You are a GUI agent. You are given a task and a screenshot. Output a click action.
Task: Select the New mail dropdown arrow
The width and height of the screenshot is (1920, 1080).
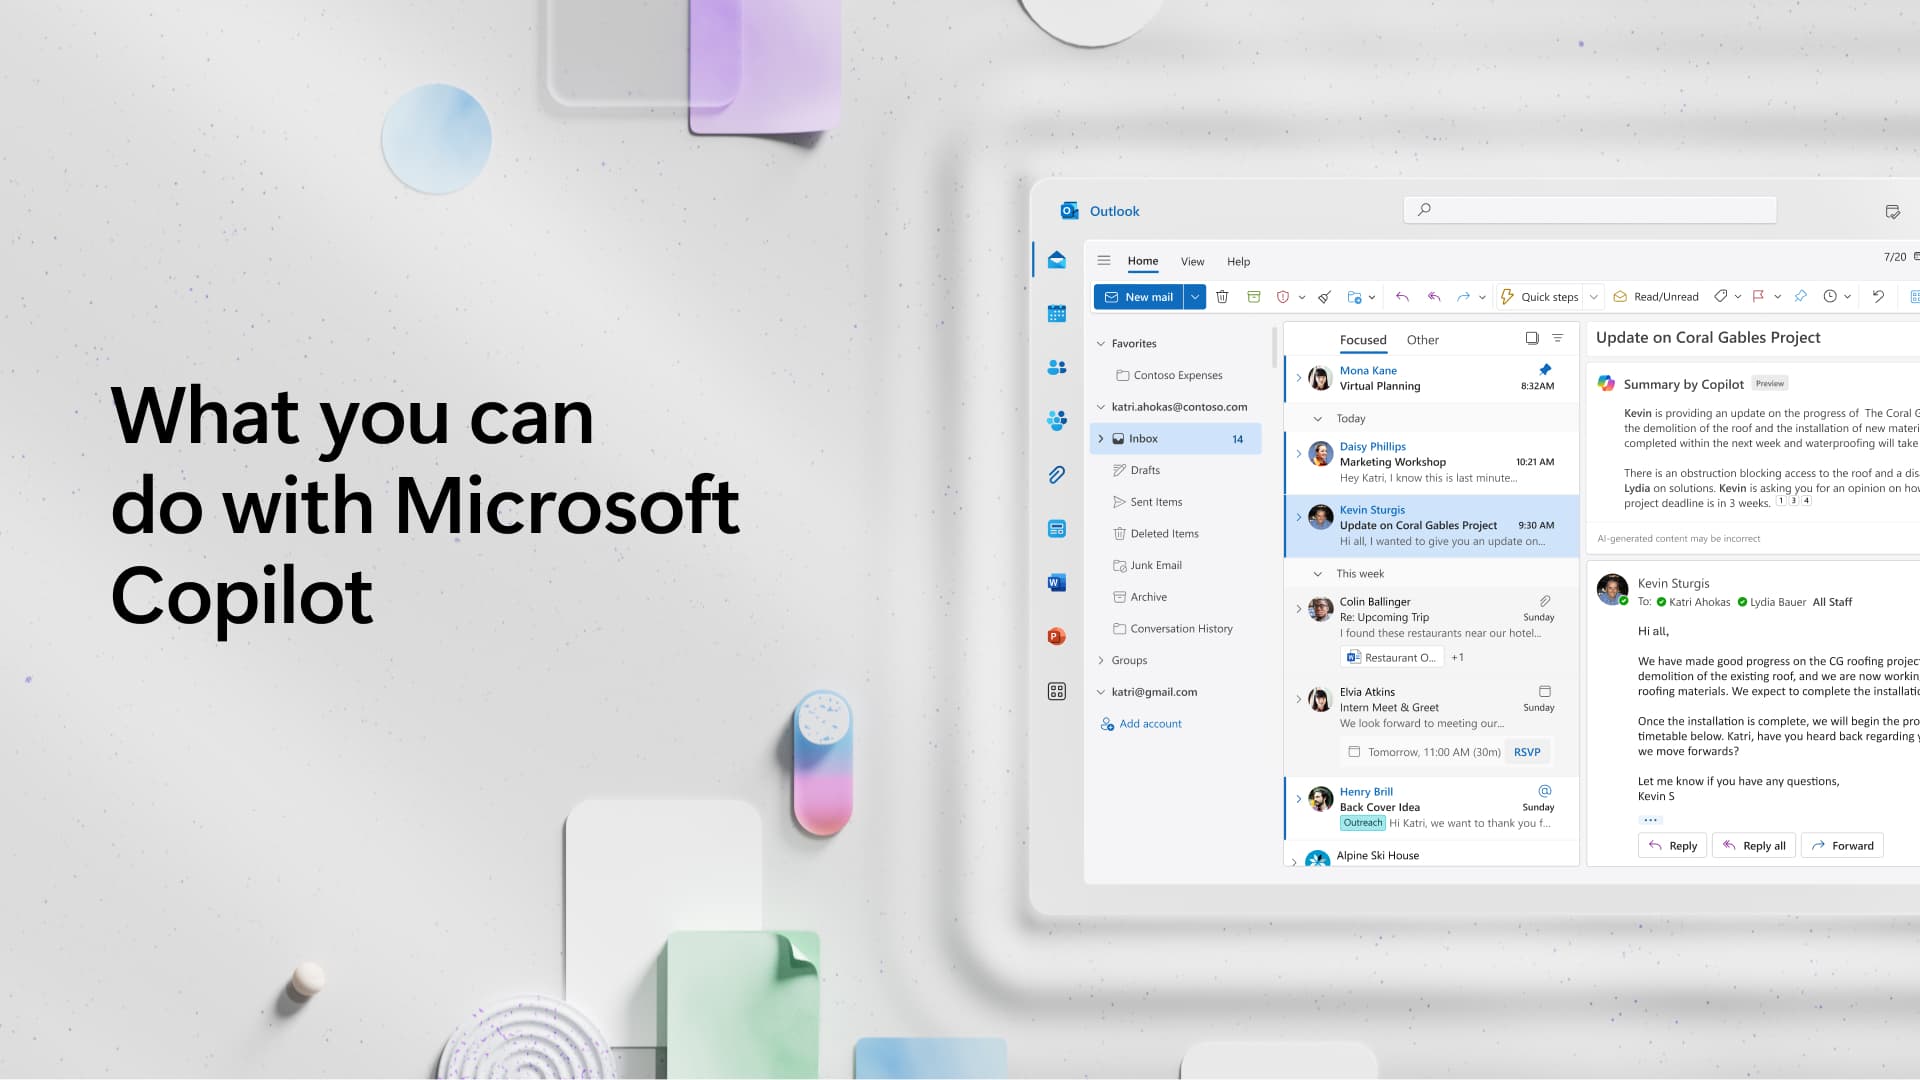[1195, 297]
